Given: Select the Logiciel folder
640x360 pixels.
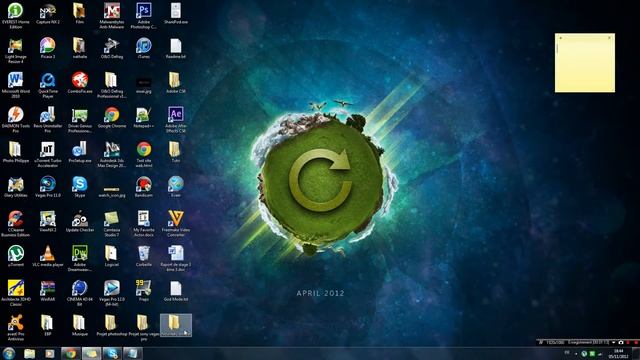Looking at the screenshot, I should [112, 256].
